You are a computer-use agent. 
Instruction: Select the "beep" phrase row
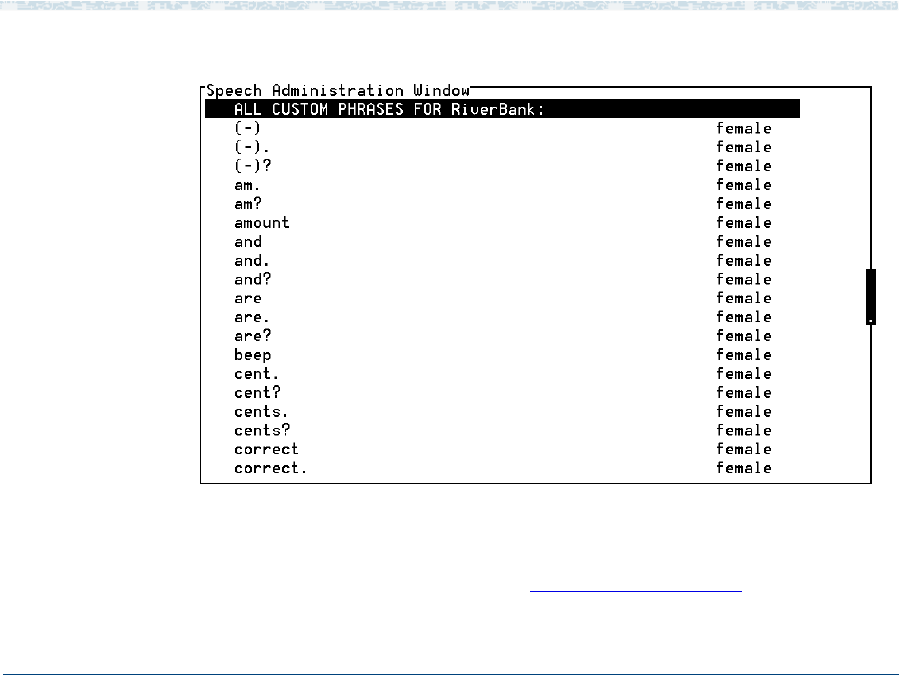tap(502, 354)
